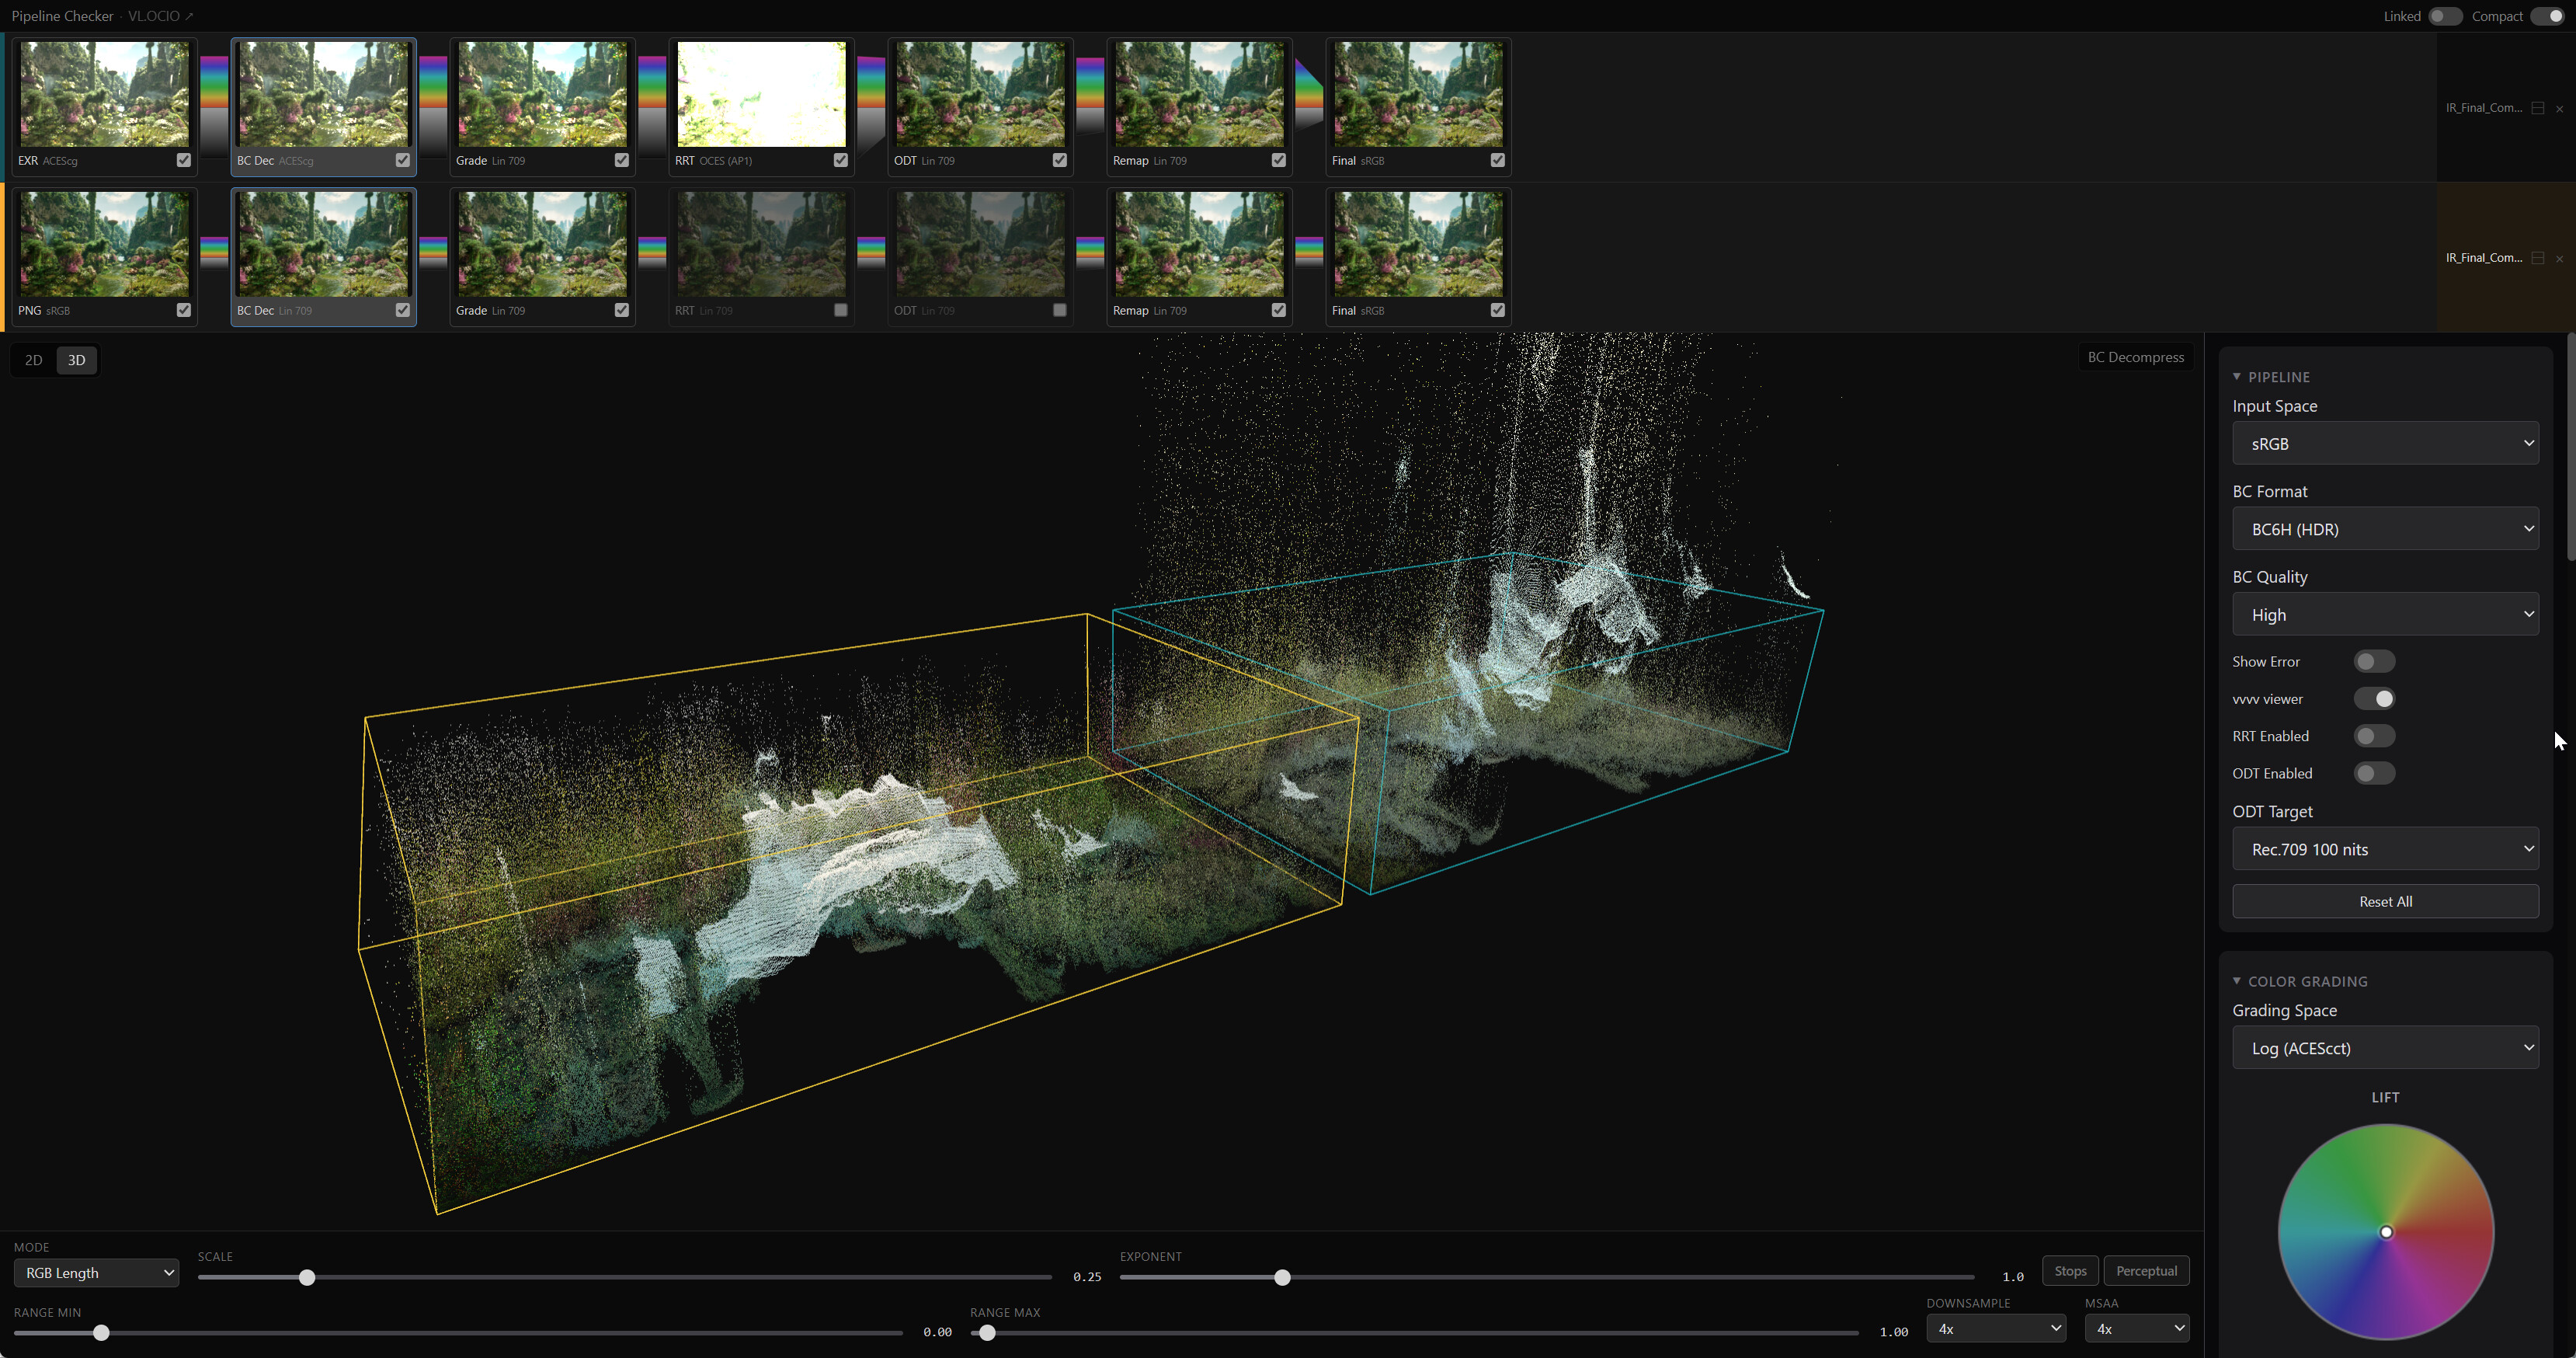
Task: Click the LIFT color wheel center handle
Action: [x=2386, y=1232]
